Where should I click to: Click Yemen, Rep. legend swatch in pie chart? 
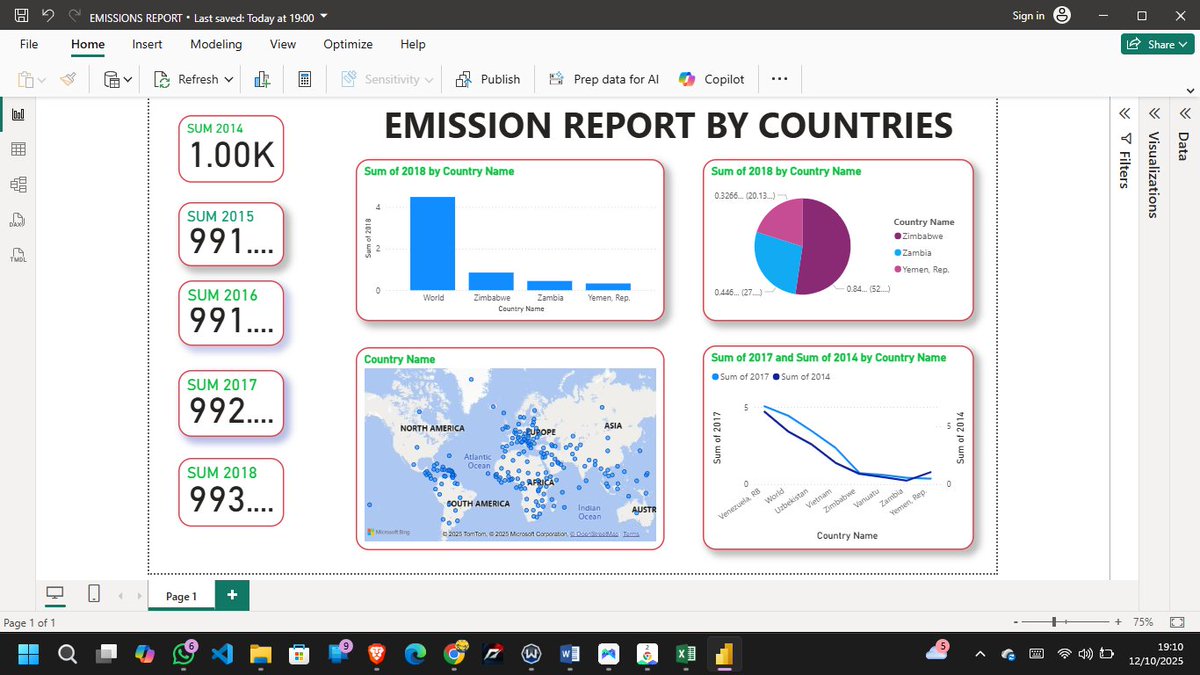pos(898,271)
